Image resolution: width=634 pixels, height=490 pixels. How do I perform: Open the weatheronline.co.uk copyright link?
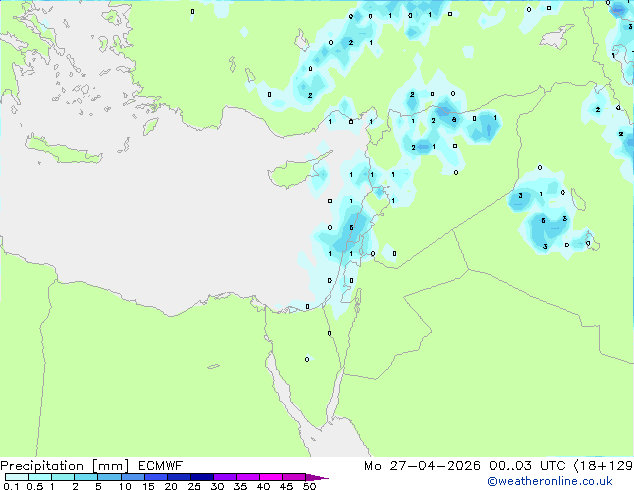pyautogui.click(x=550, y=481)
